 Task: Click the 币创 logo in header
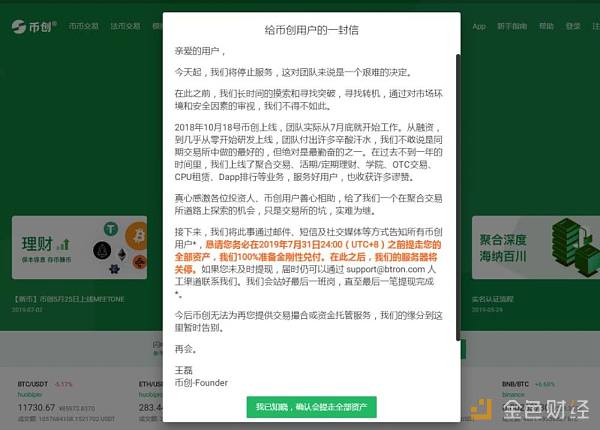click(x=34, y=26)
